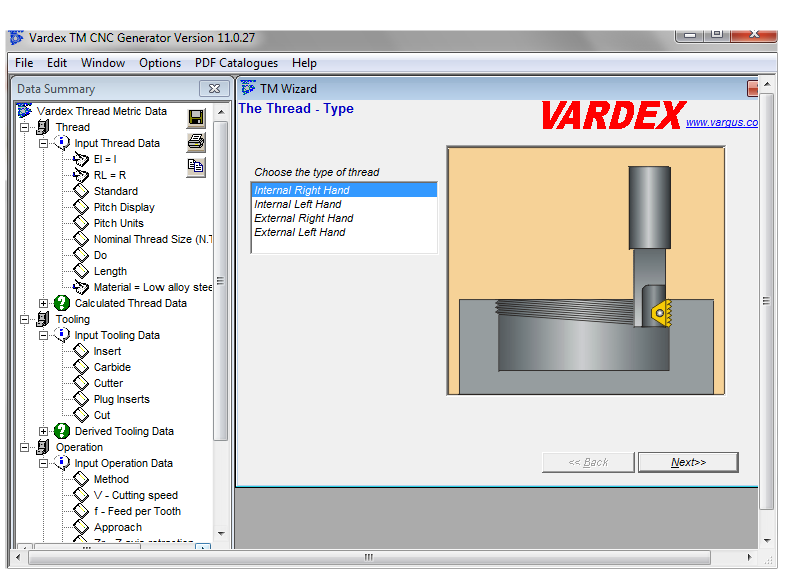
Task: Click the Vardex application icon in title bar
Action: click(x=17, y=38)
